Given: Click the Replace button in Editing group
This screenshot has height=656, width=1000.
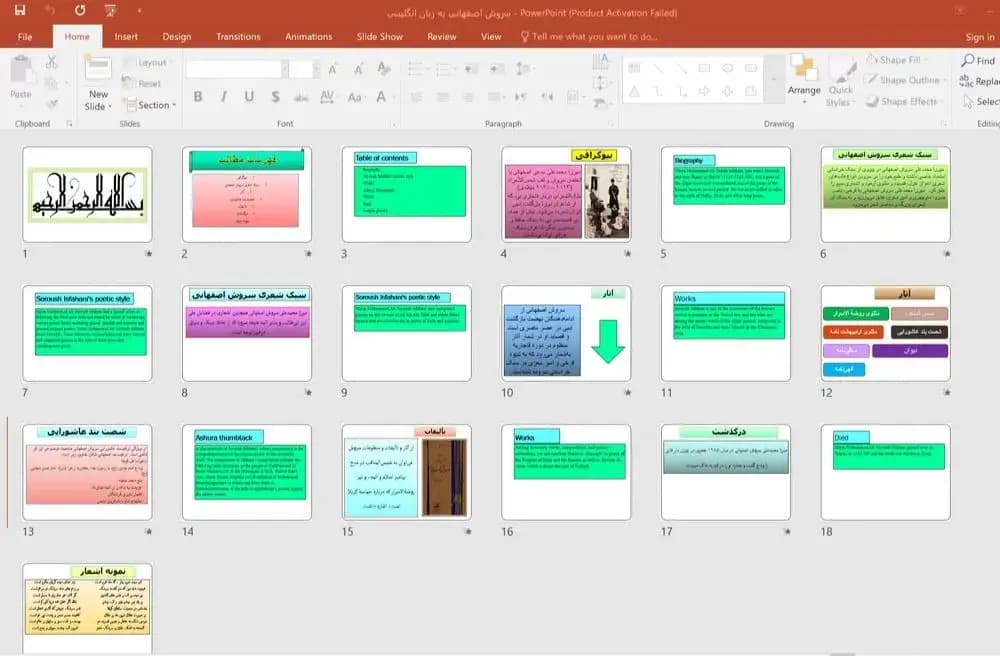Looking at the screenshot, I should point(980,81).
